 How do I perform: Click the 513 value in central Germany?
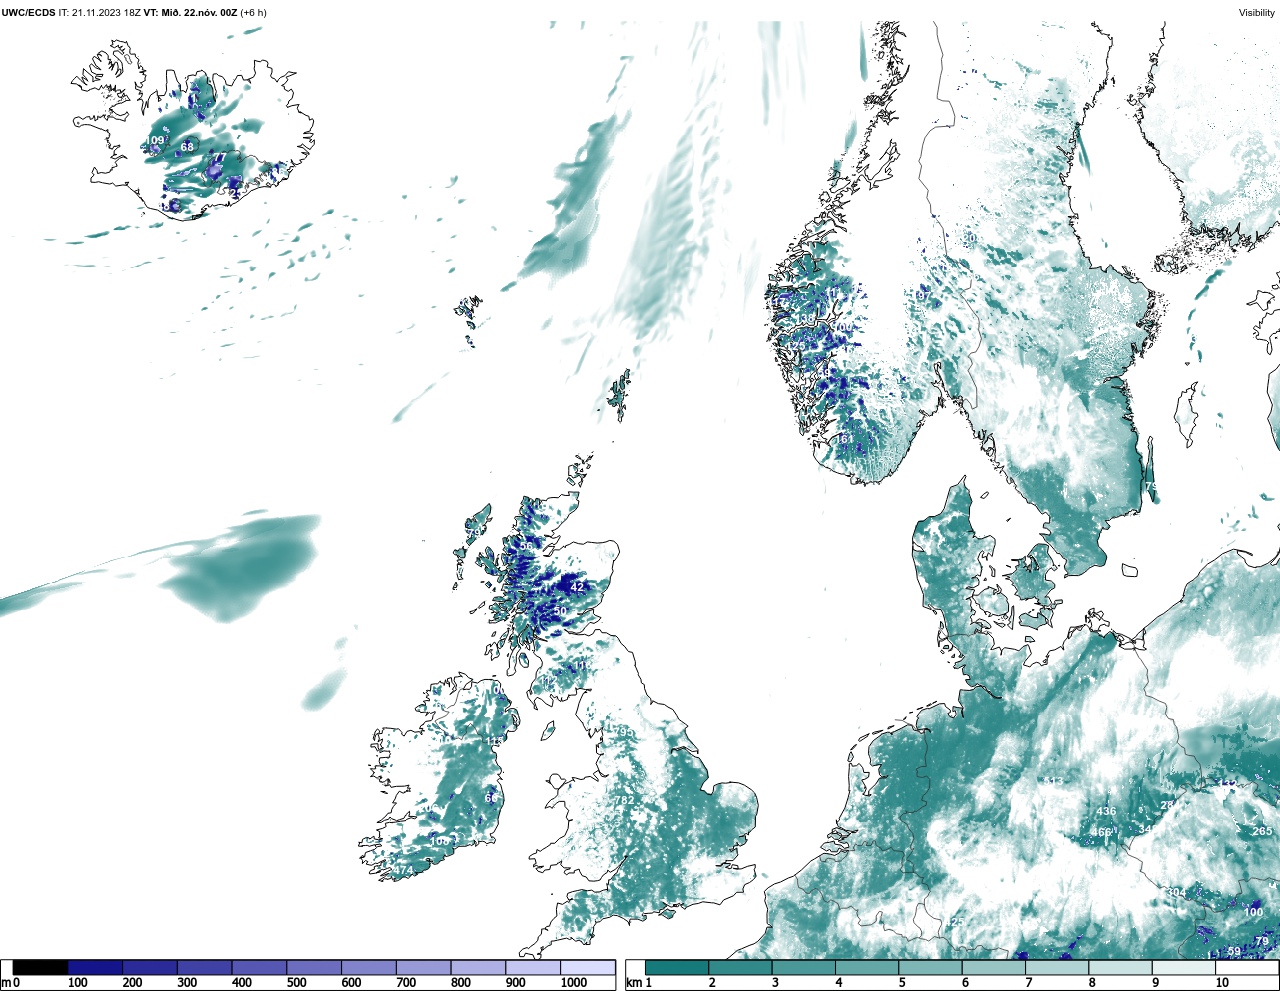1054,782
